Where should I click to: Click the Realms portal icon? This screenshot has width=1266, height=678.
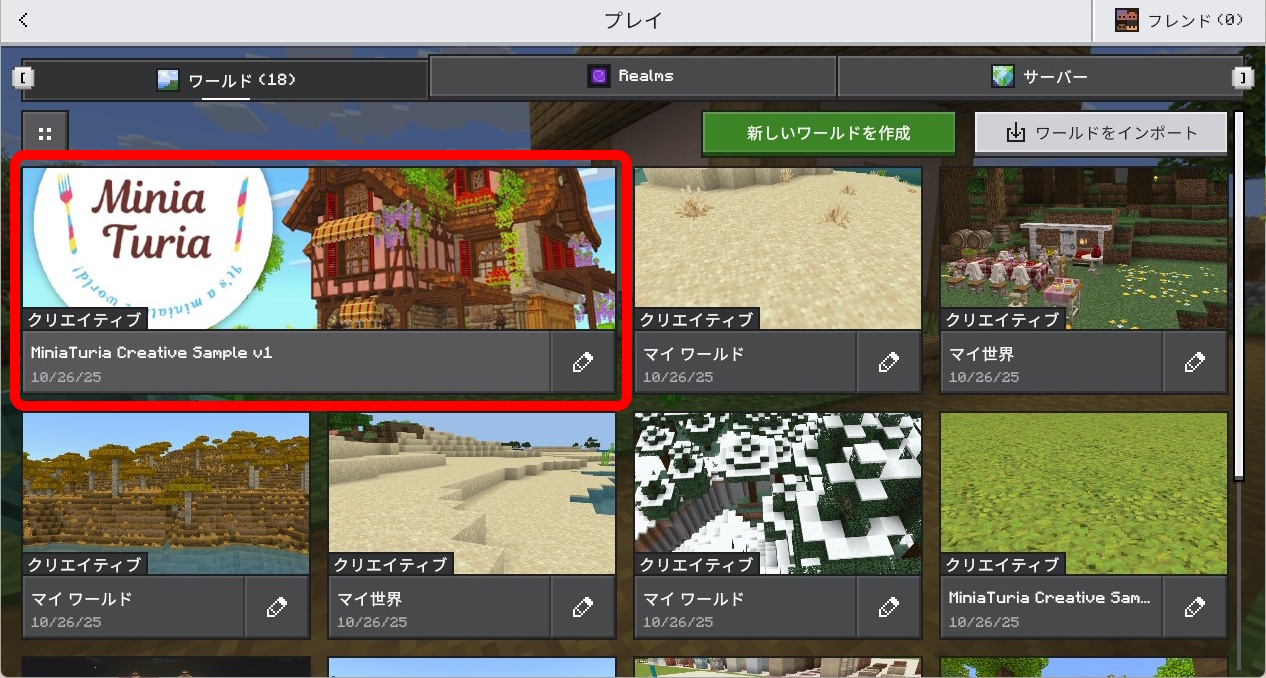[598, 75]
